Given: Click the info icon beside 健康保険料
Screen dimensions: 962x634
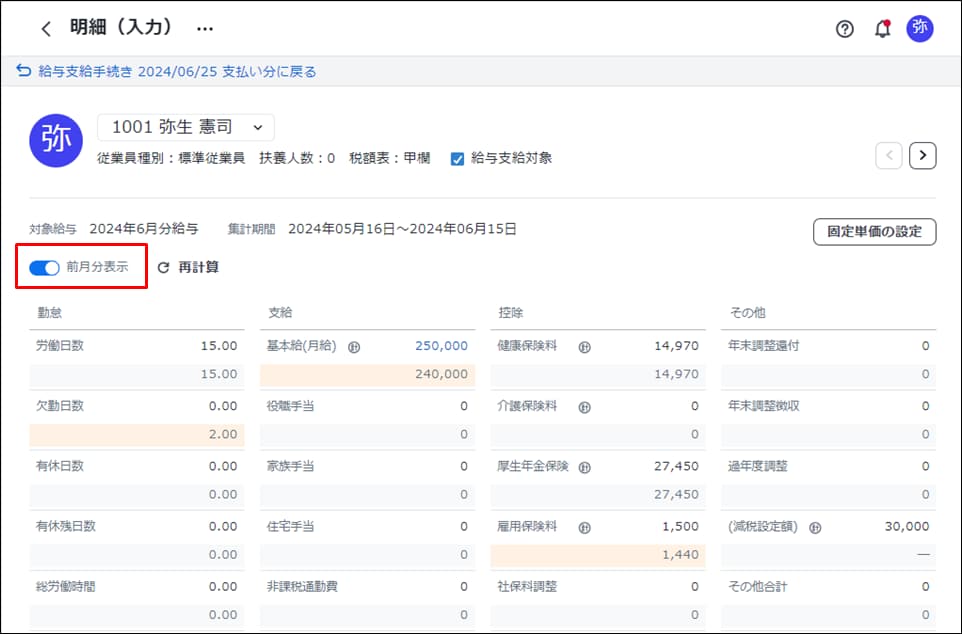Looking at the screenshot, I should pyautogui.click(x=585, y=347).
